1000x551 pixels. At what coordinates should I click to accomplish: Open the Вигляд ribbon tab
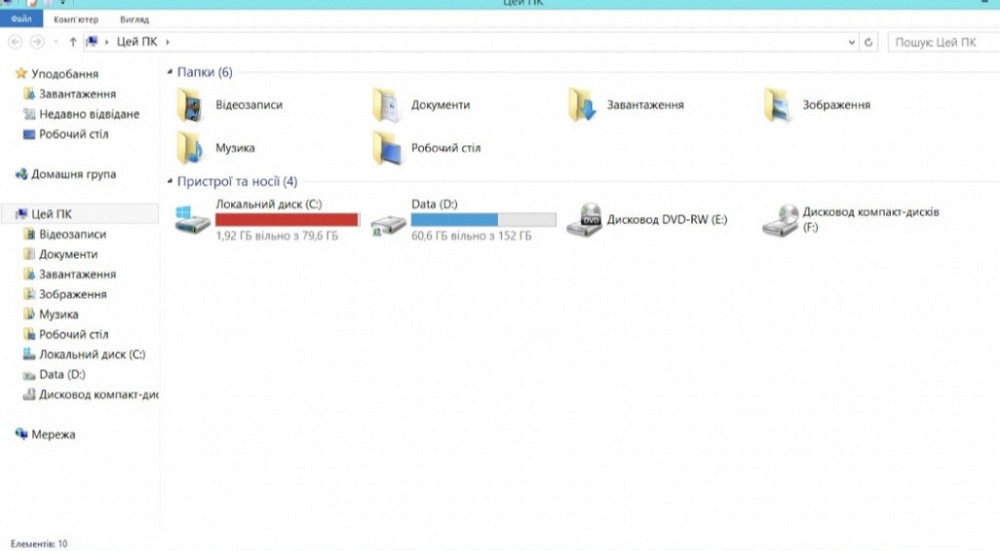[x=133, y=19]
